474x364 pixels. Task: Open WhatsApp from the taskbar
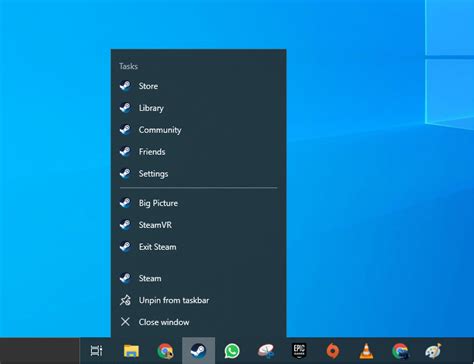(232, 351)
